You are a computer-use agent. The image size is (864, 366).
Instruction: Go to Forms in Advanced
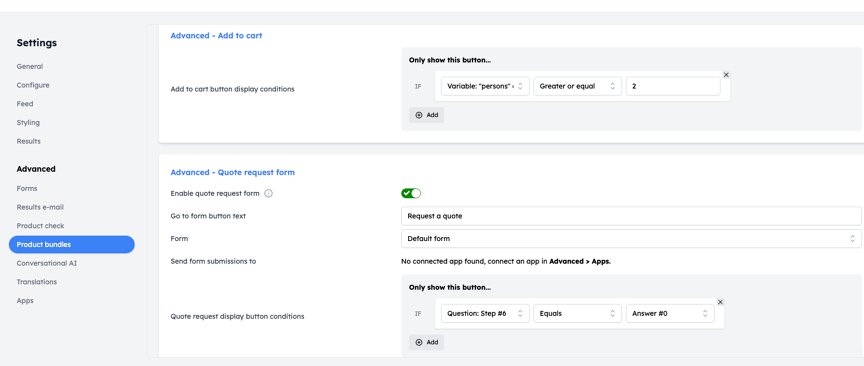tap(27, 189)
